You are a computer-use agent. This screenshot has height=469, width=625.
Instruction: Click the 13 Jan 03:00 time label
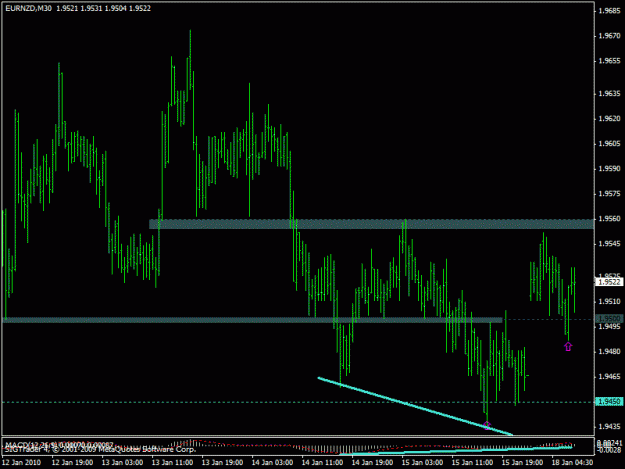click(122, 462)
